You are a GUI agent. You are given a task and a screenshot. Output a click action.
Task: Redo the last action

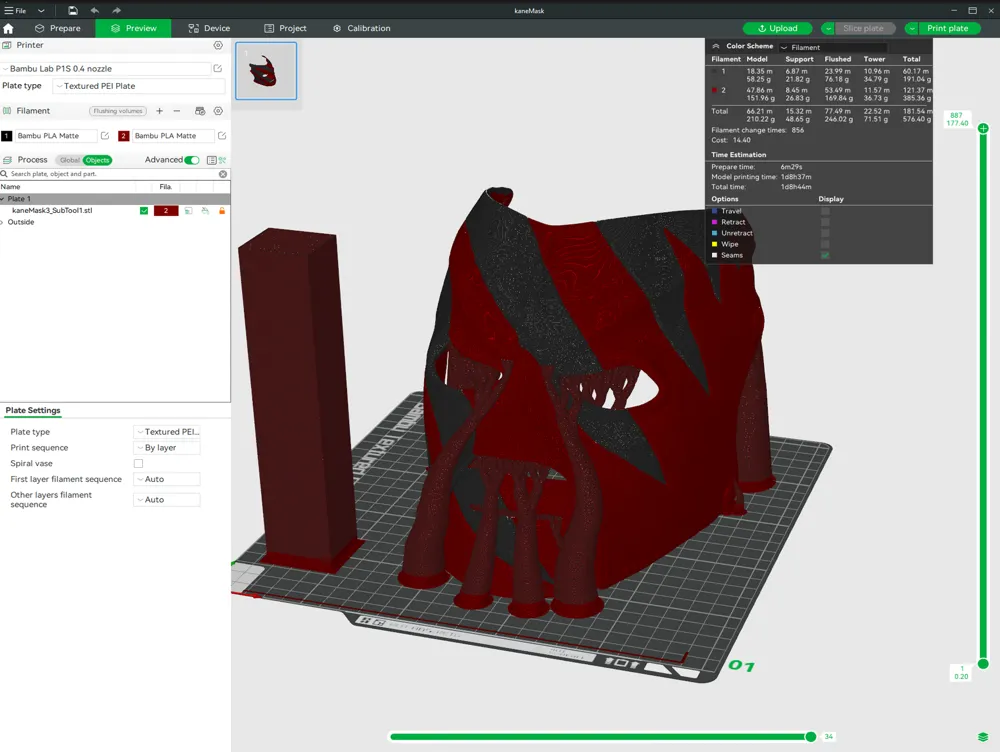point(116,10)
